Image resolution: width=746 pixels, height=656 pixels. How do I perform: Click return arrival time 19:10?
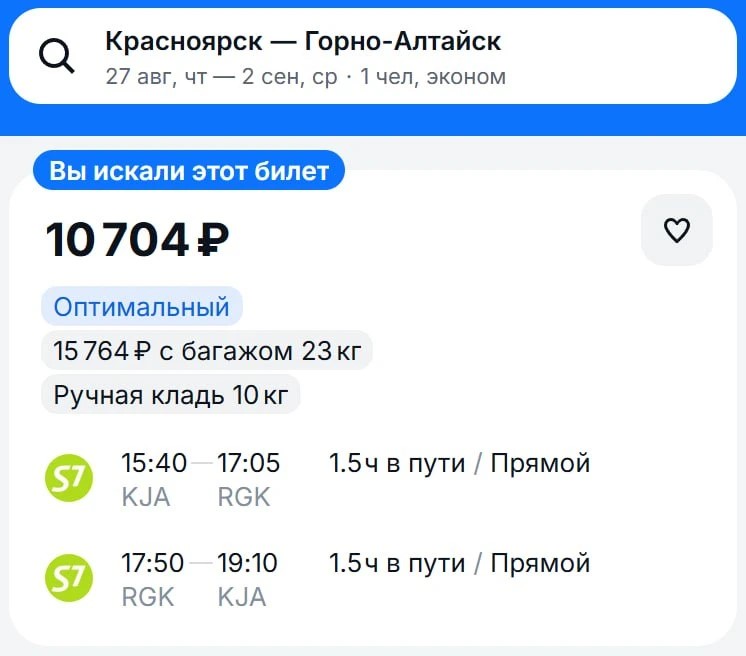click(247, 563)
